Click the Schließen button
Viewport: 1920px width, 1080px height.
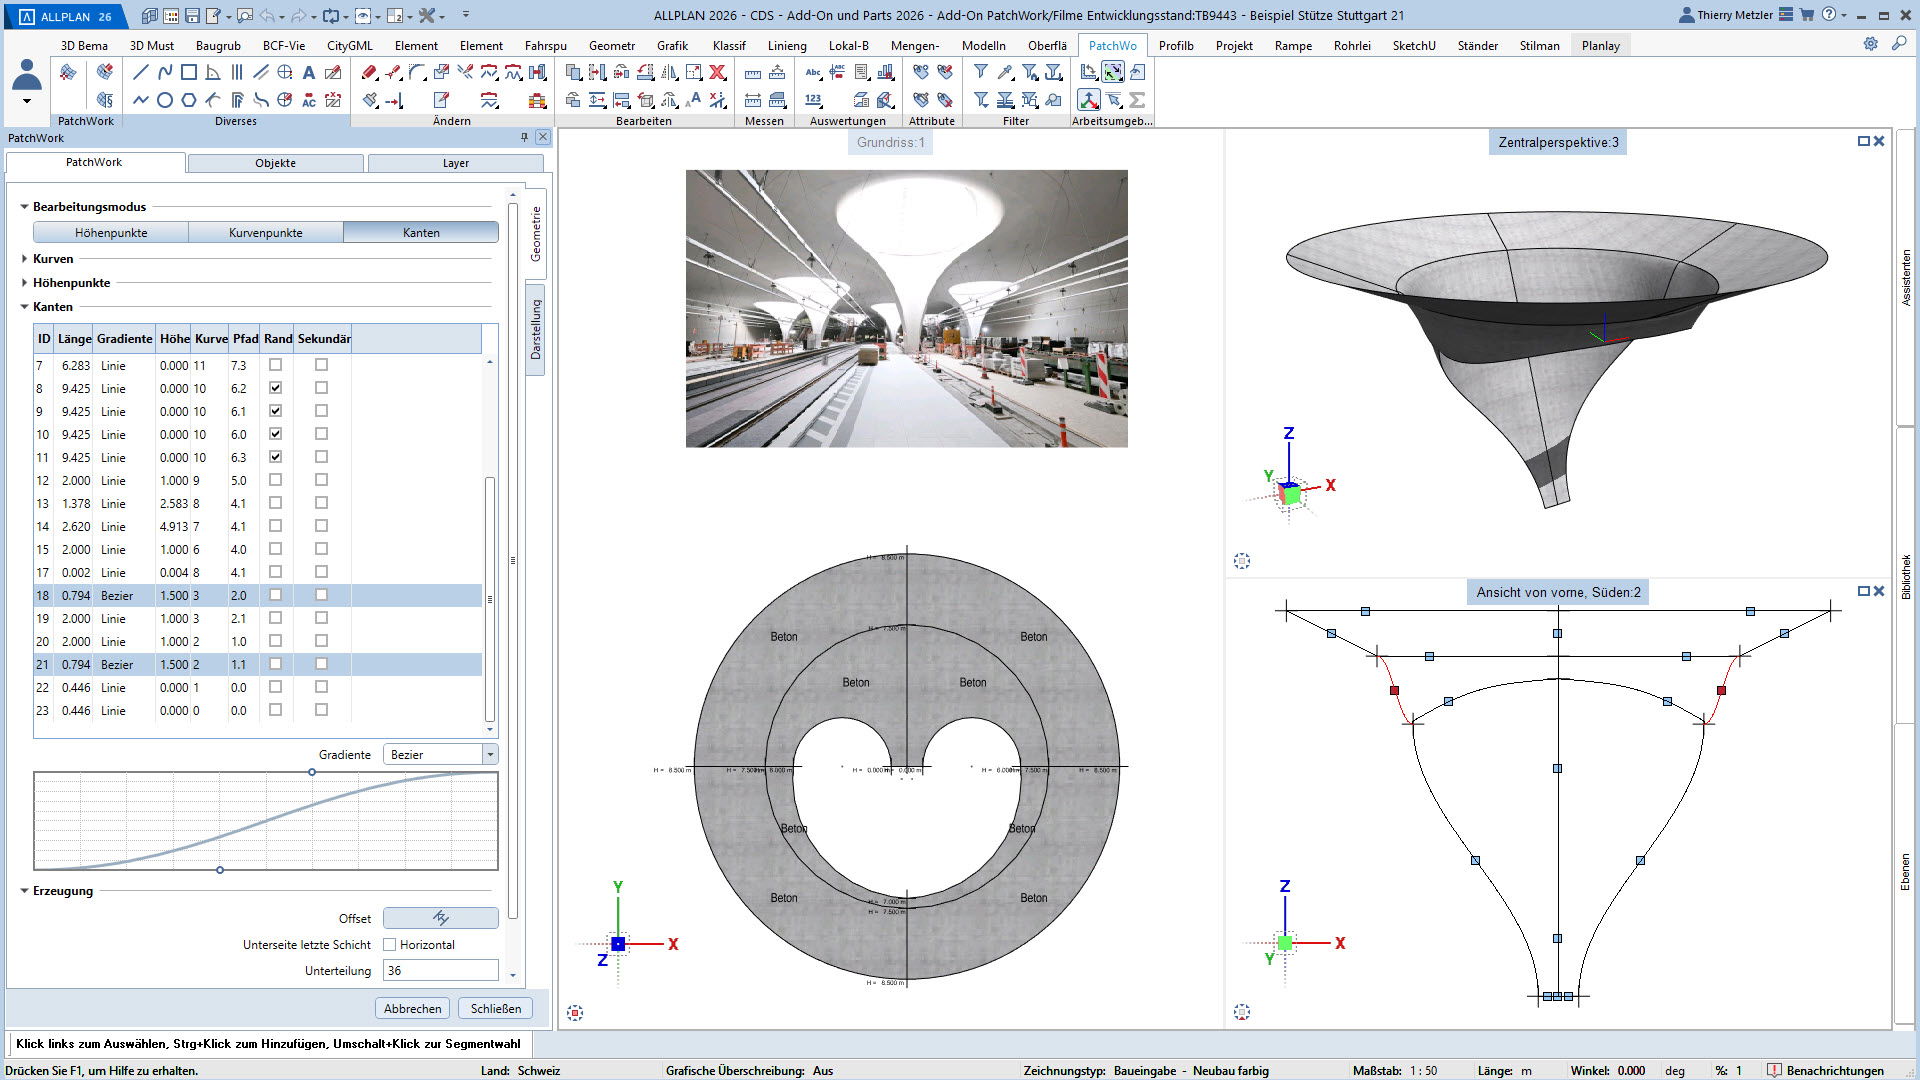point(496,1008)
